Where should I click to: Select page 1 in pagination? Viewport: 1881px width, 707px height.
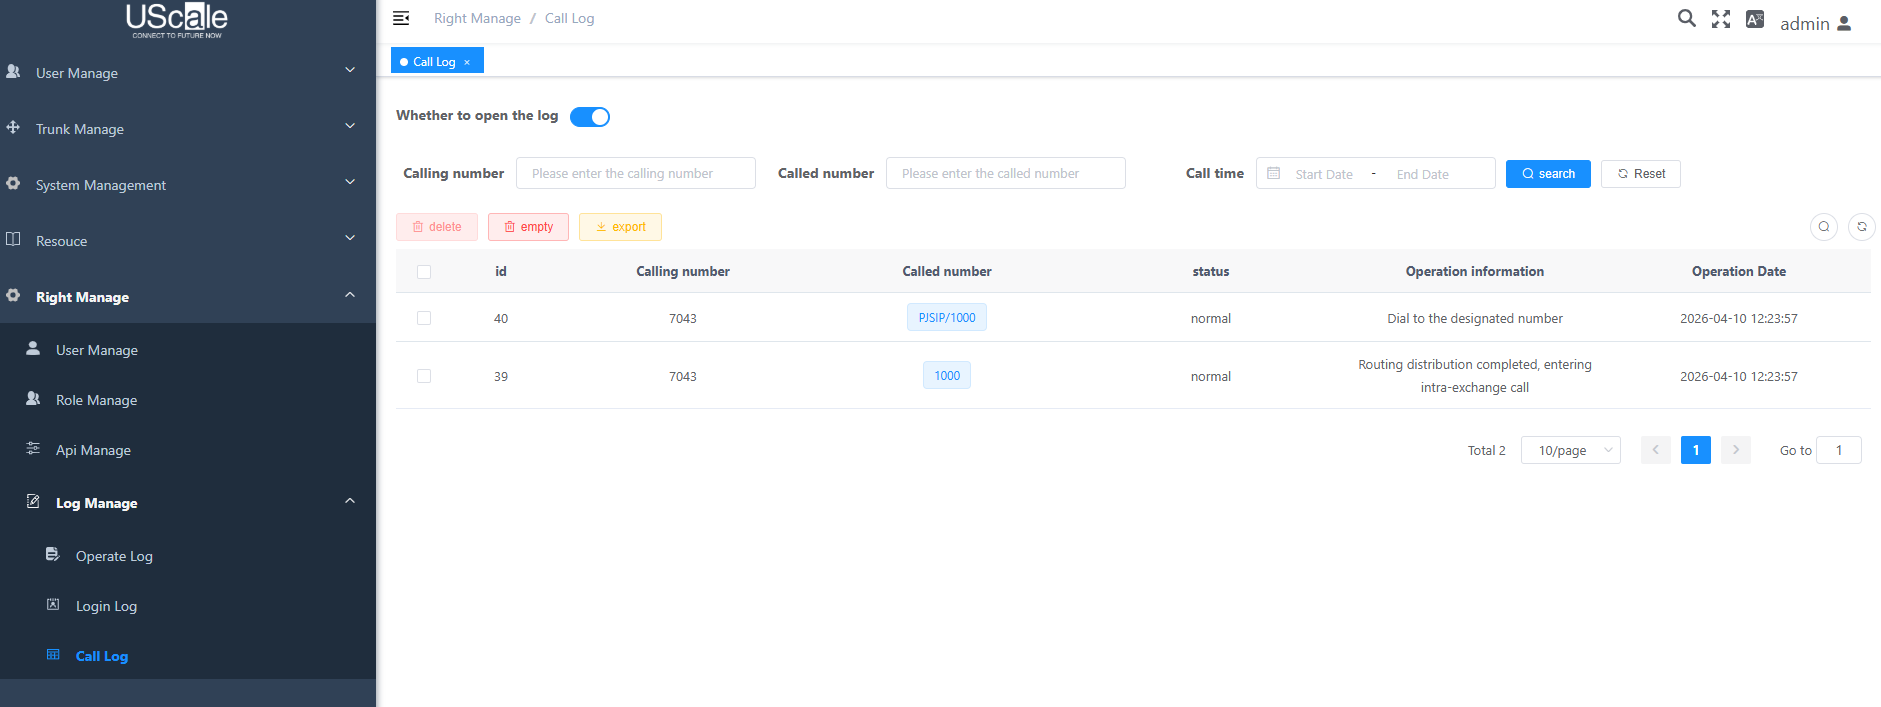point(1696,450)
